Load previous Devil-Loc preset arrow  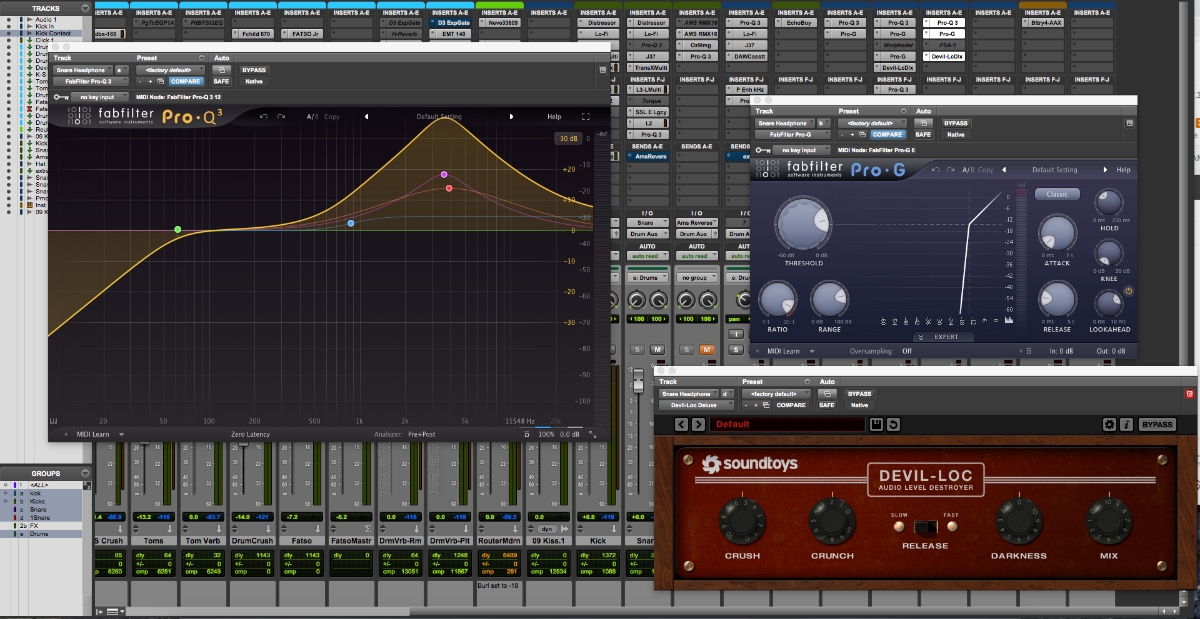[682, 425]
